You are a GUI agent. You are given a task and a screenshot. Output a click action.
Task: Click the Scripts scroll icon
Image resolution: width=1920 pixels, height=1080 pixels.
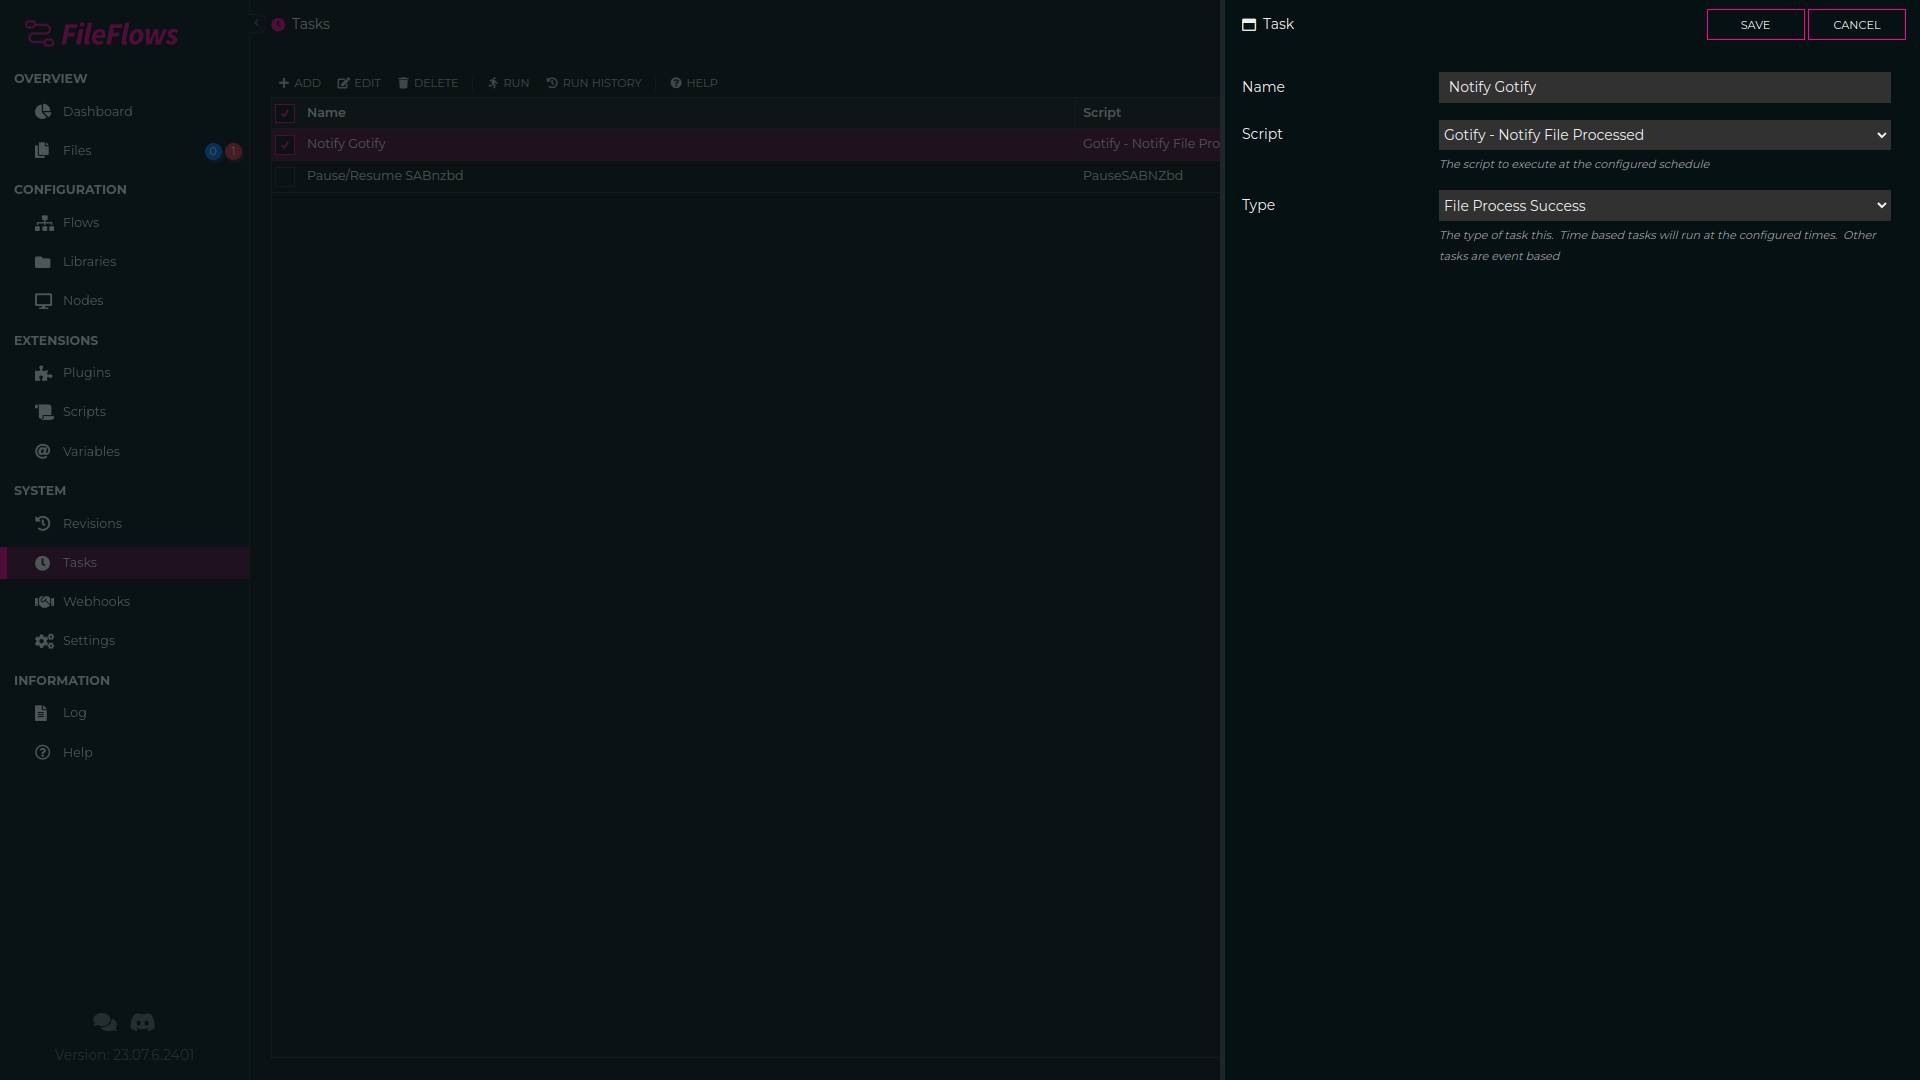[44, 412]
